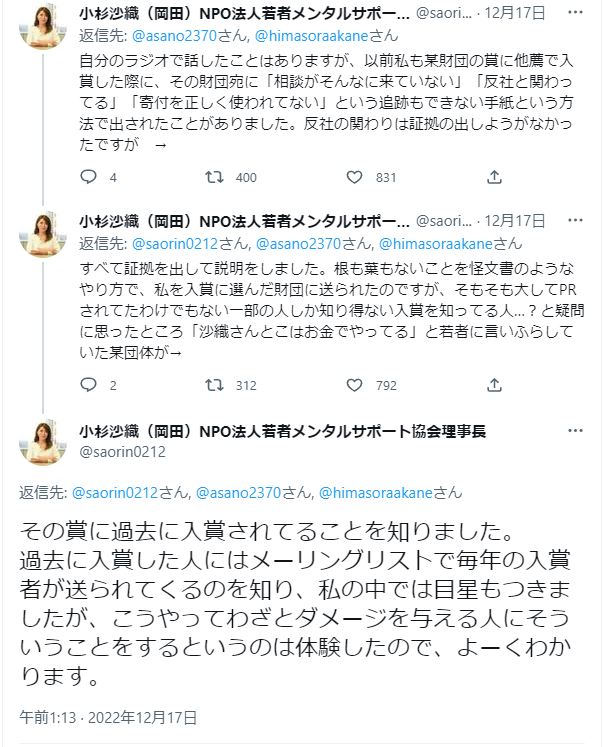The width and height of the screenshot is (604, 747).
Task: Open the three-dot menu on the main tweet
Action: [x=575, y=431]
